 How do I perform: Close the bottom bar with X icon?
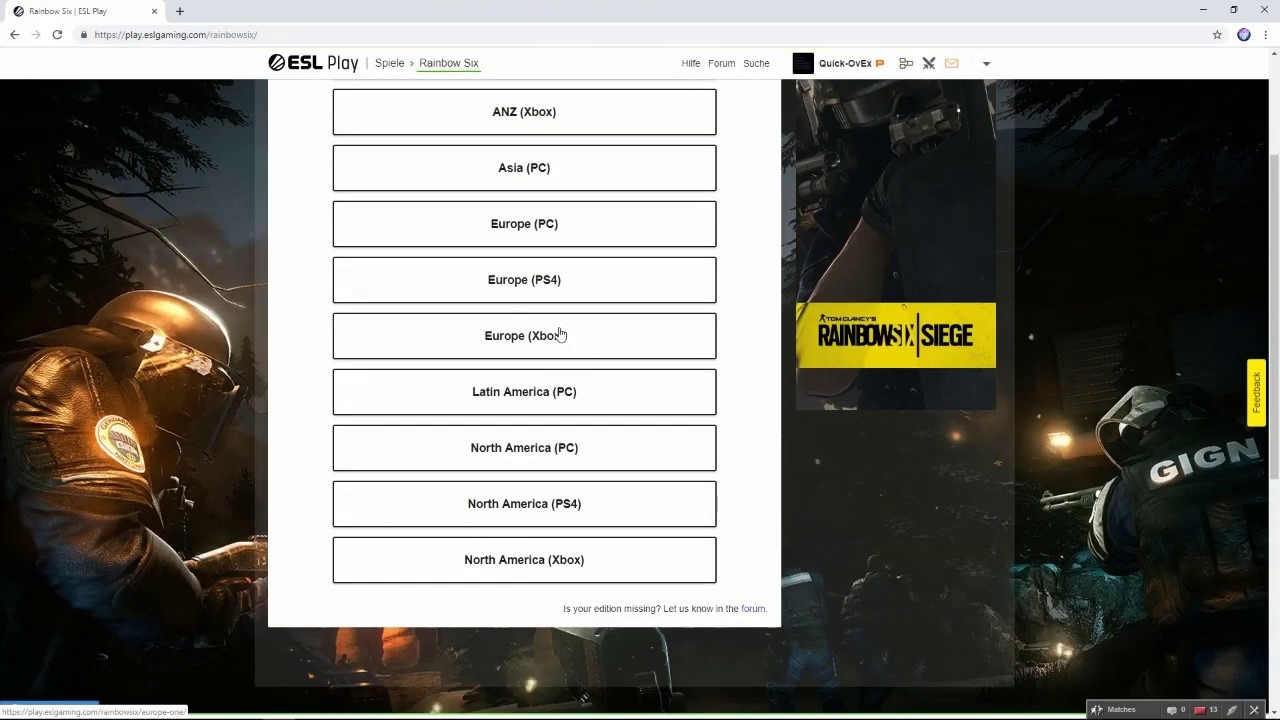click(x=1254, y=710)
